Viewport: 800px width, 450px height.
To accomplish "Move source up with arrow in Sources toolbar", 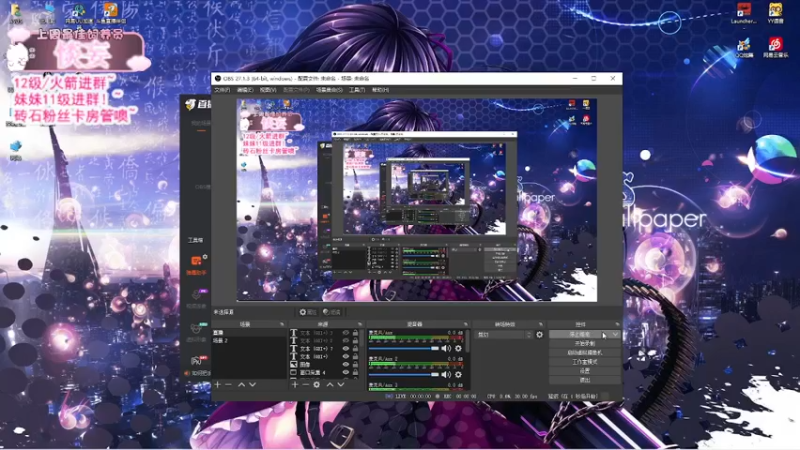I will point(330,384).
